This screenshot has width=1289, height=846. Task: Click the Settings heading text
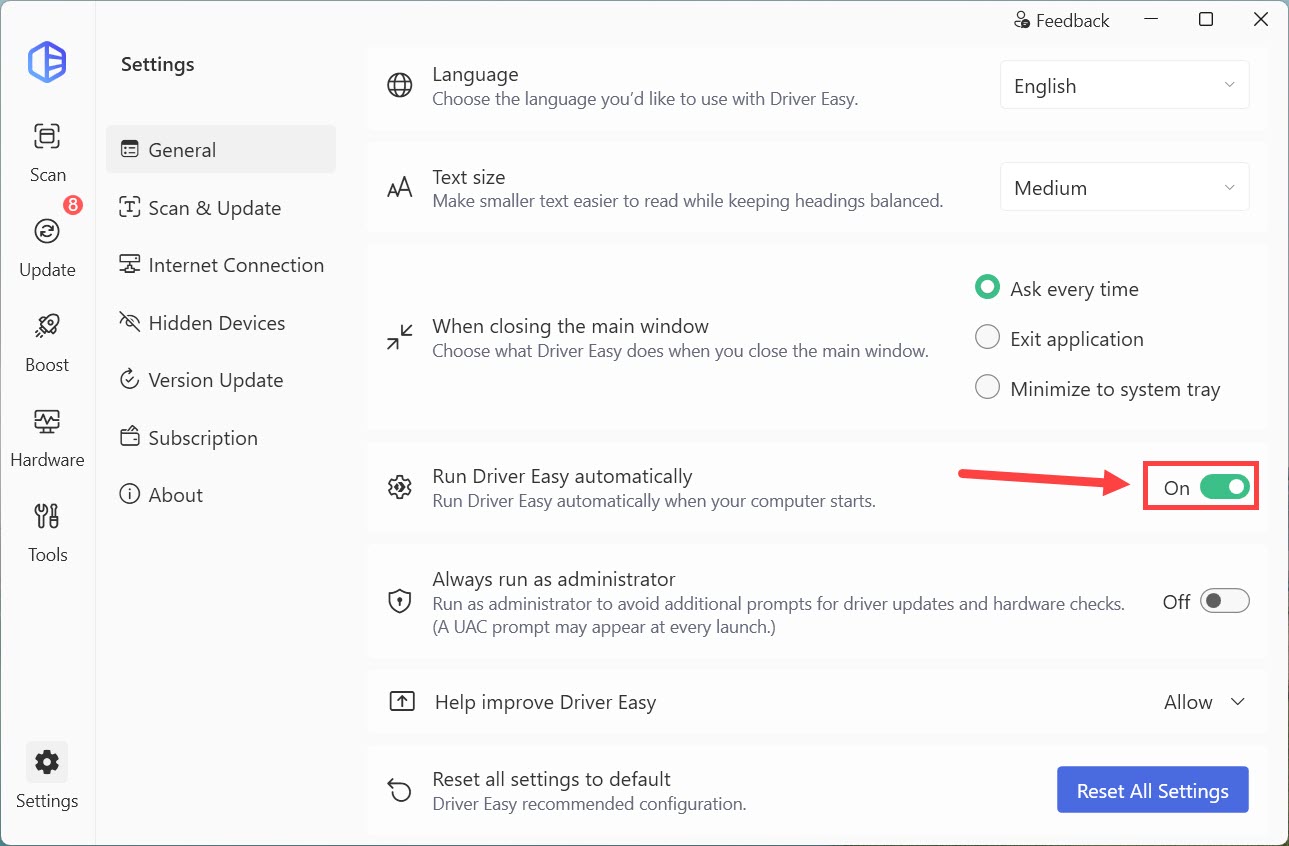pos(158,65)
